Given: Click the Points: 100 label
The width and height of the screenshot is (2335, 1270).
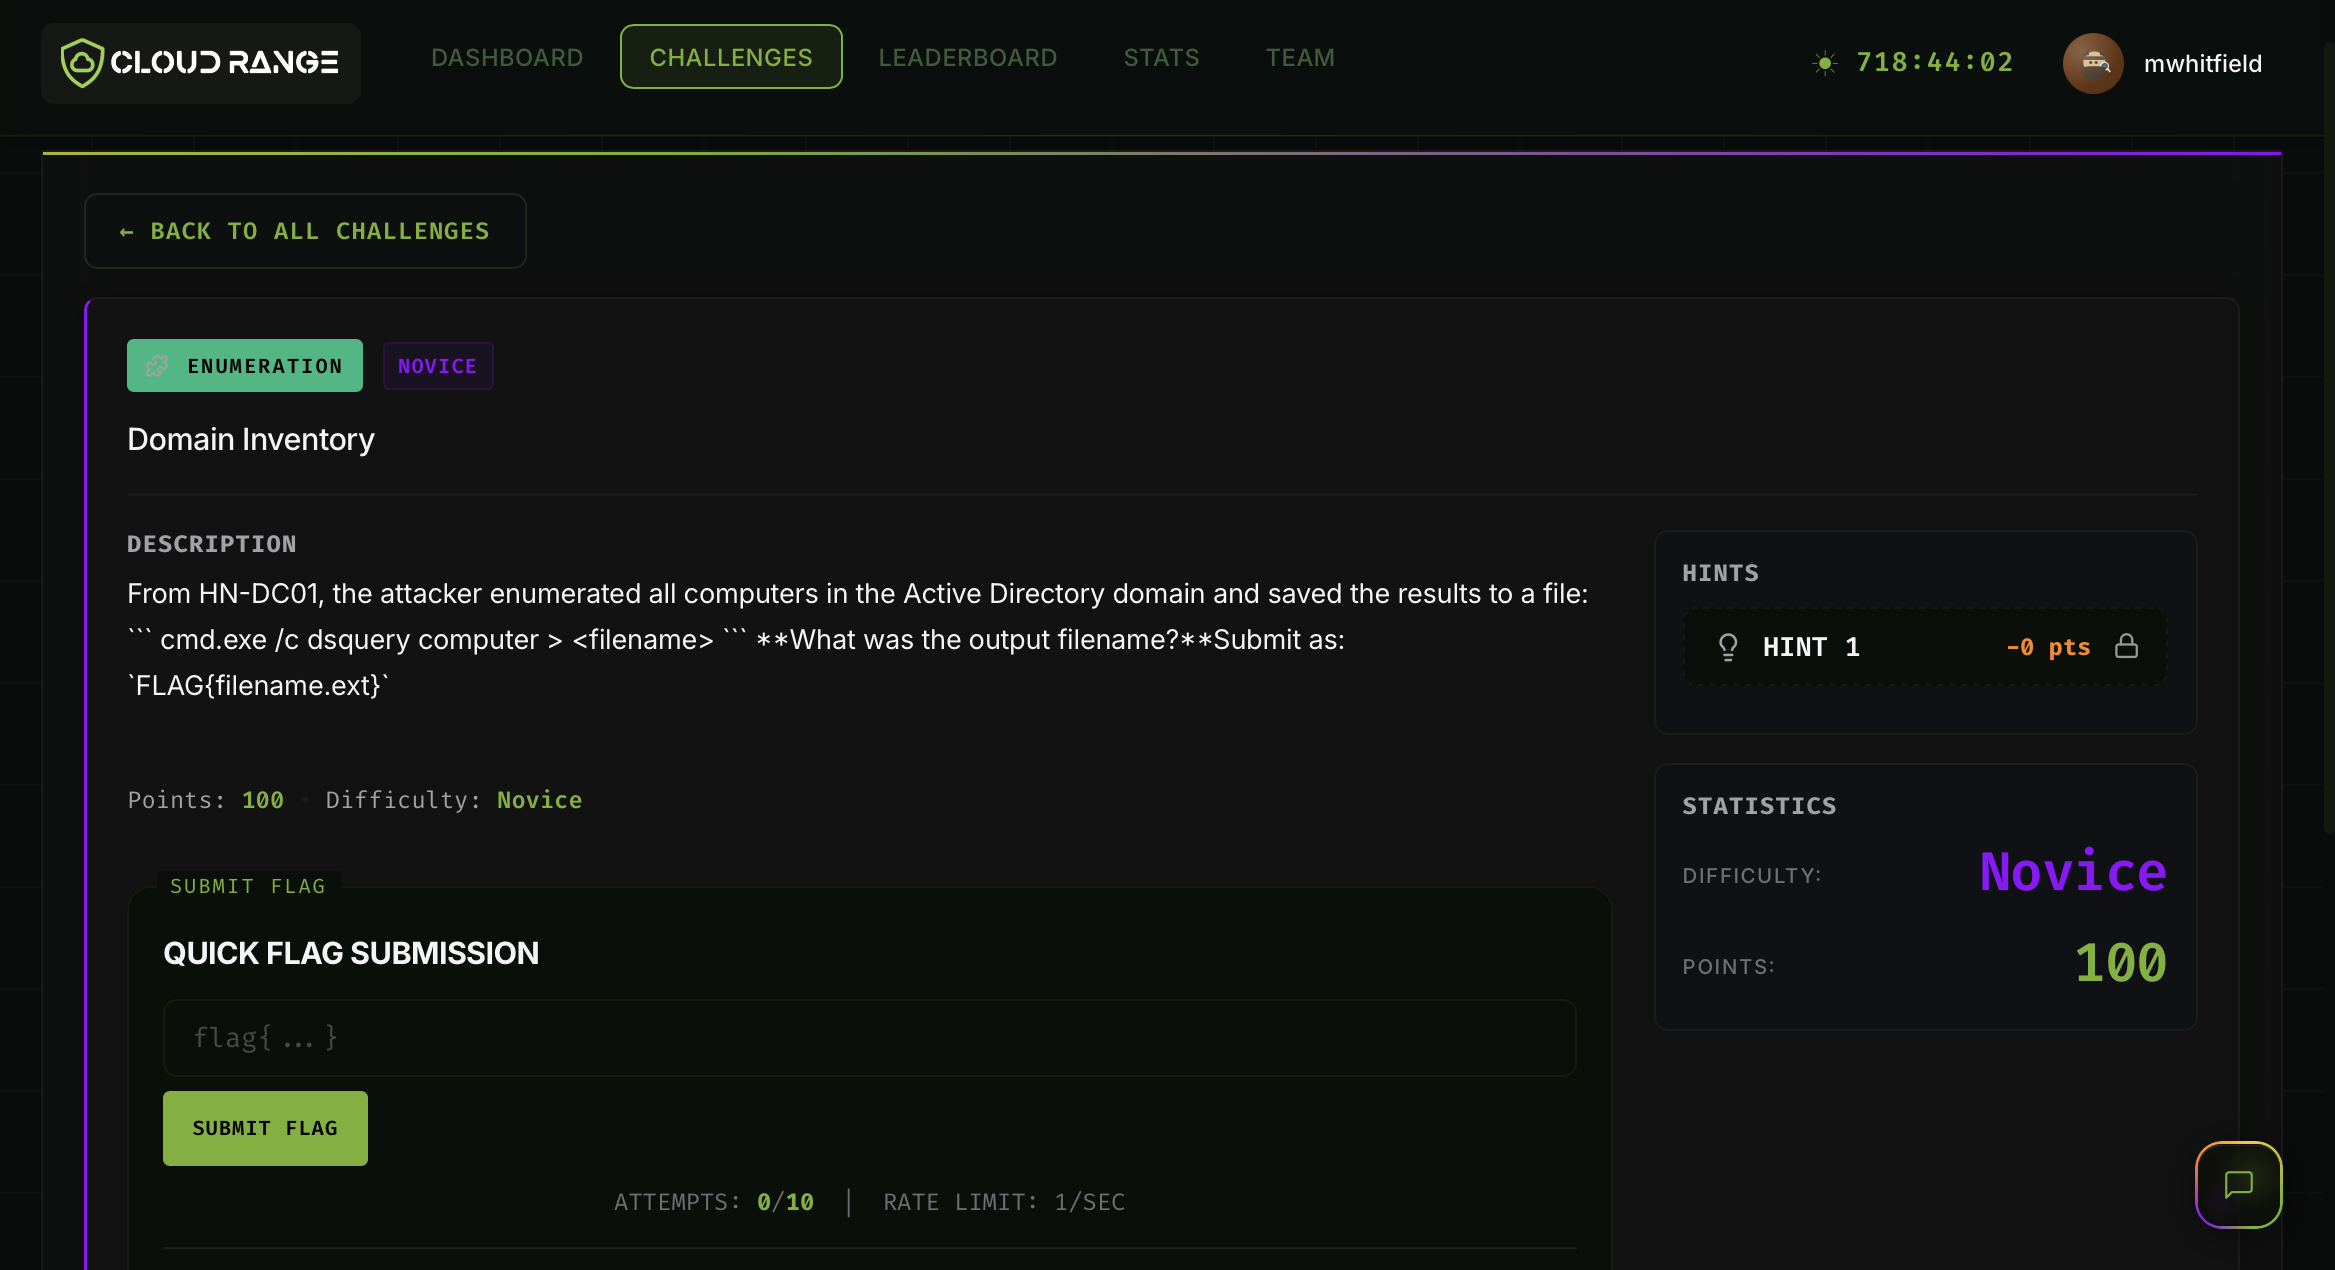Looking at the screenshot, I should click(x=206, y=800).
